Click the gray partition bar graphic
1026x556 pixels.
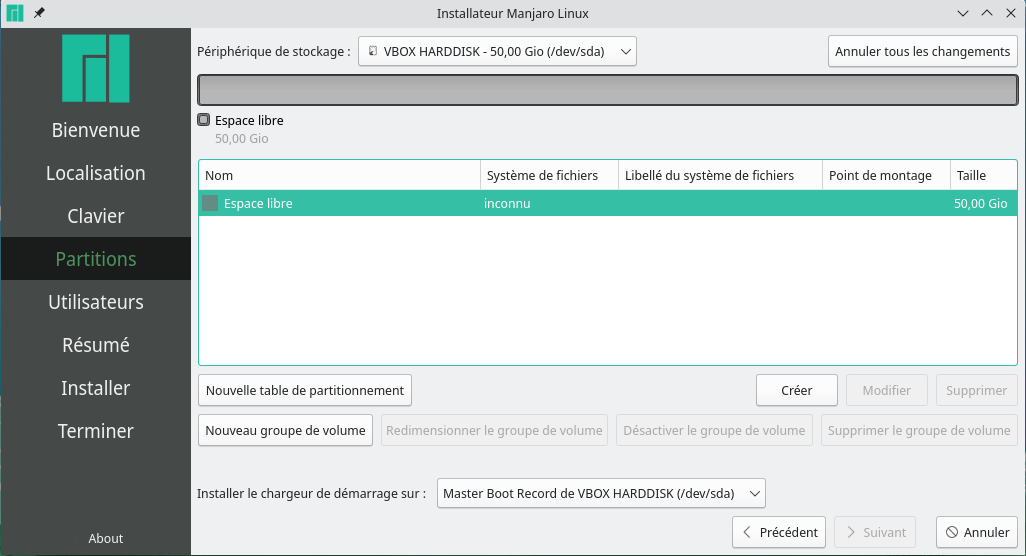coord(607,90)
